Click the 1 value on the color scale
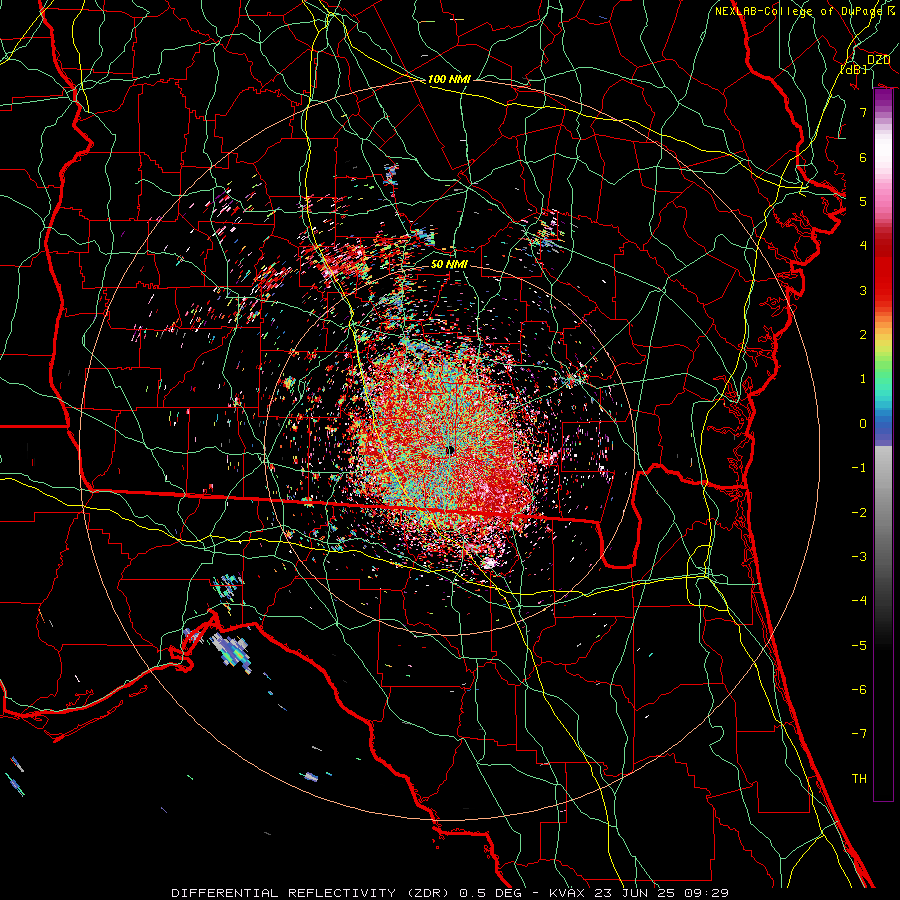 point(862,379)
